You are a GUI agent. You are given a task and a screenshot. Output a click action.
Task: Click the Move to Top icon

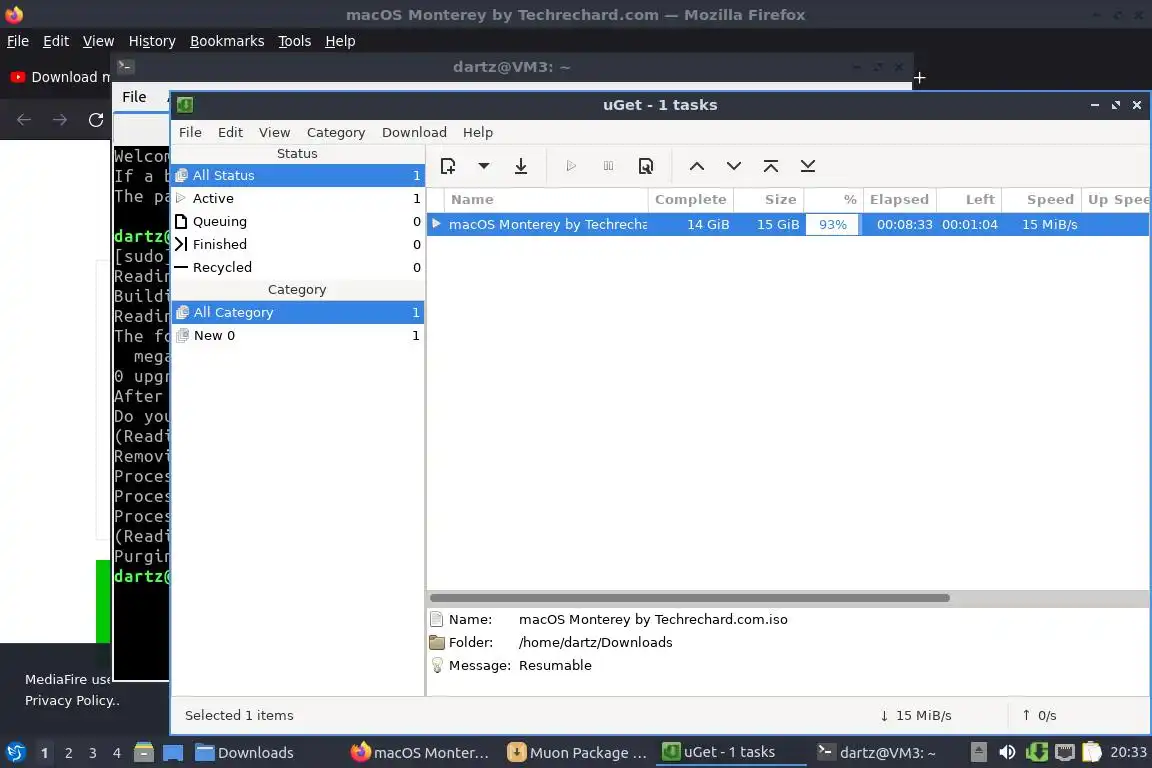pyautogui.click(x=771, y=166)
